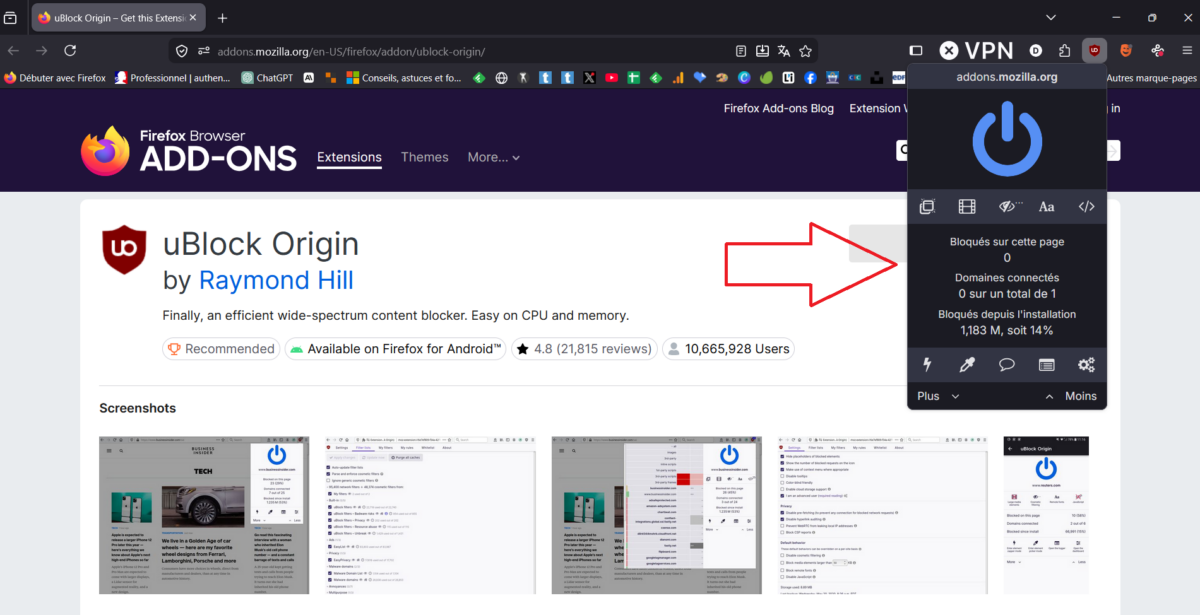Open the Firefox hamburger menu
This screenshot has width=1200, height=615.
point(1186,50)
